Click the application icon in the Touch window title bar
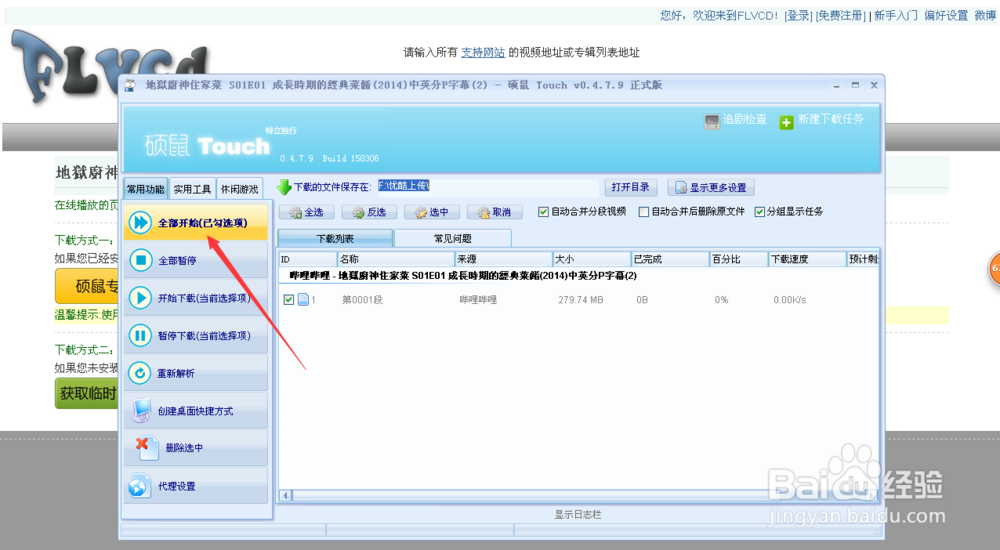Screen dimensions: 1000x550 [130, 85]
